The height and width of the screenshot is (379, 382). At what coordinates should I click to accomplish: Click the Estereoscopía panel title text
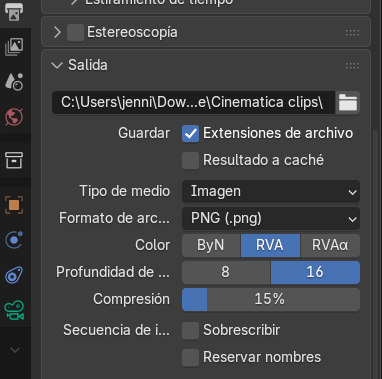click(x=132, y=33)
